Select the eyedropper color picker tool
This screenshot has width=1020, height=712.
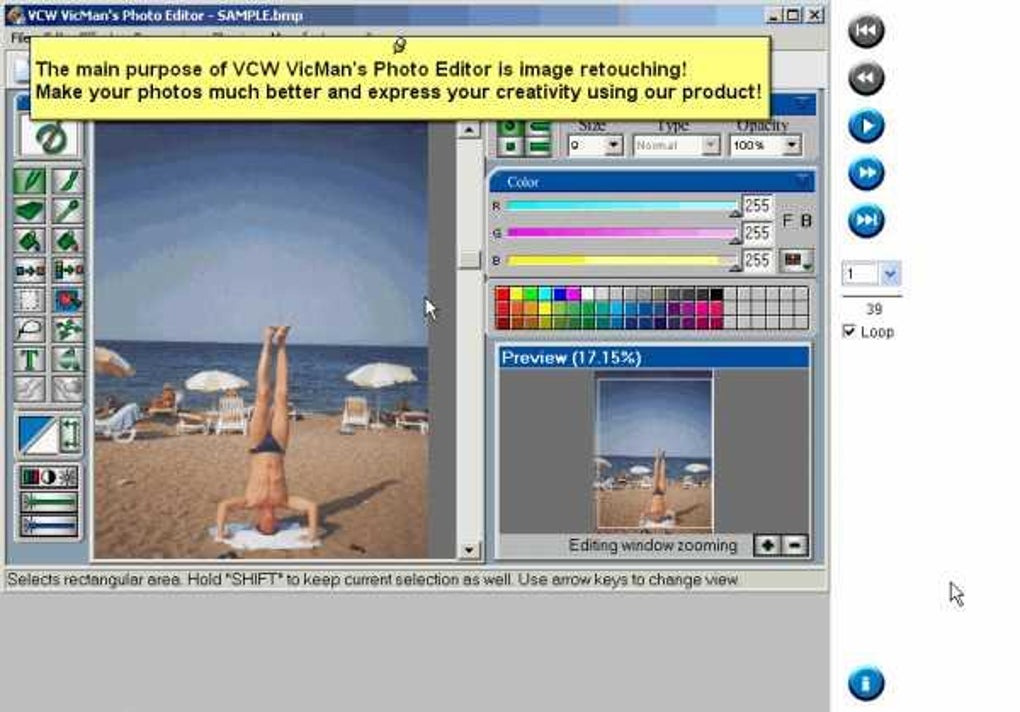click(x=68, y=211)
